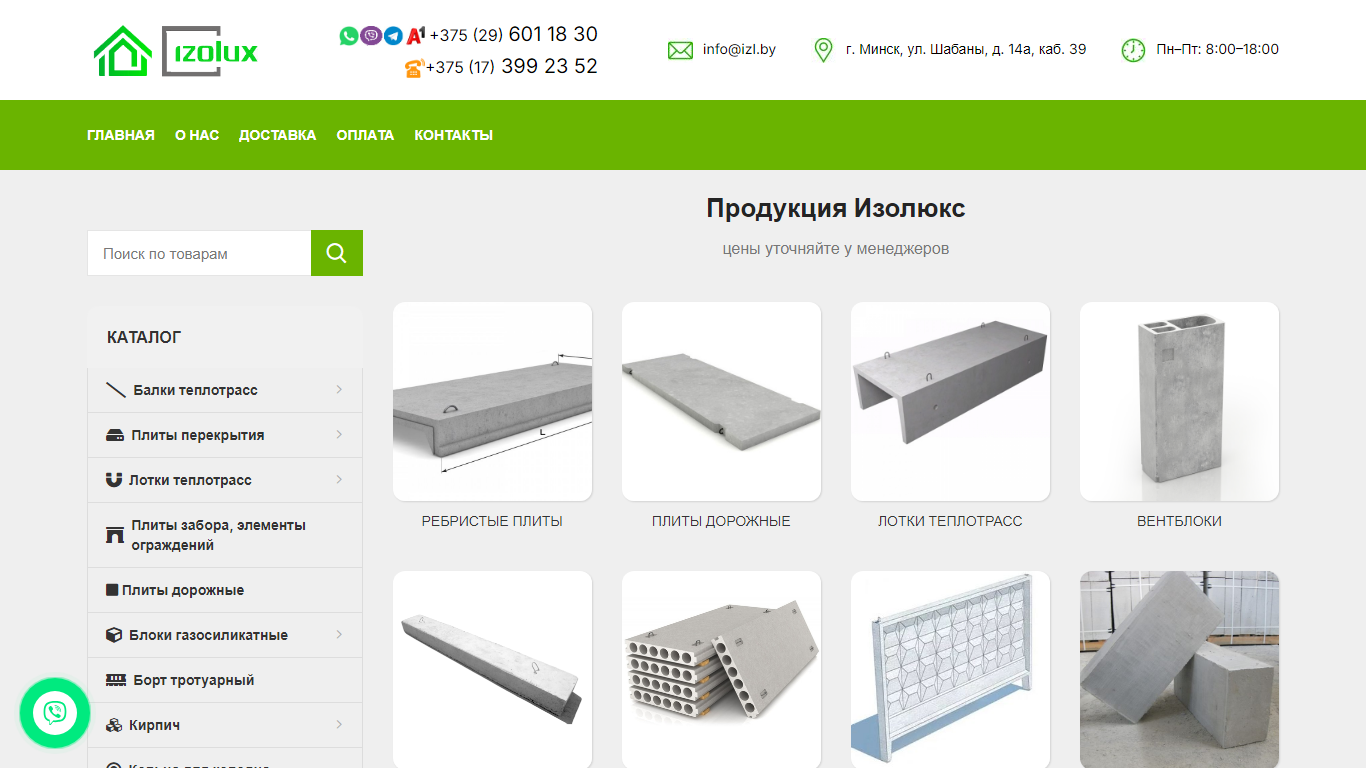Open the ВЕНТБЛОКИ product thumbnail
The image size is (1366, 768).
coord(1179,401)
